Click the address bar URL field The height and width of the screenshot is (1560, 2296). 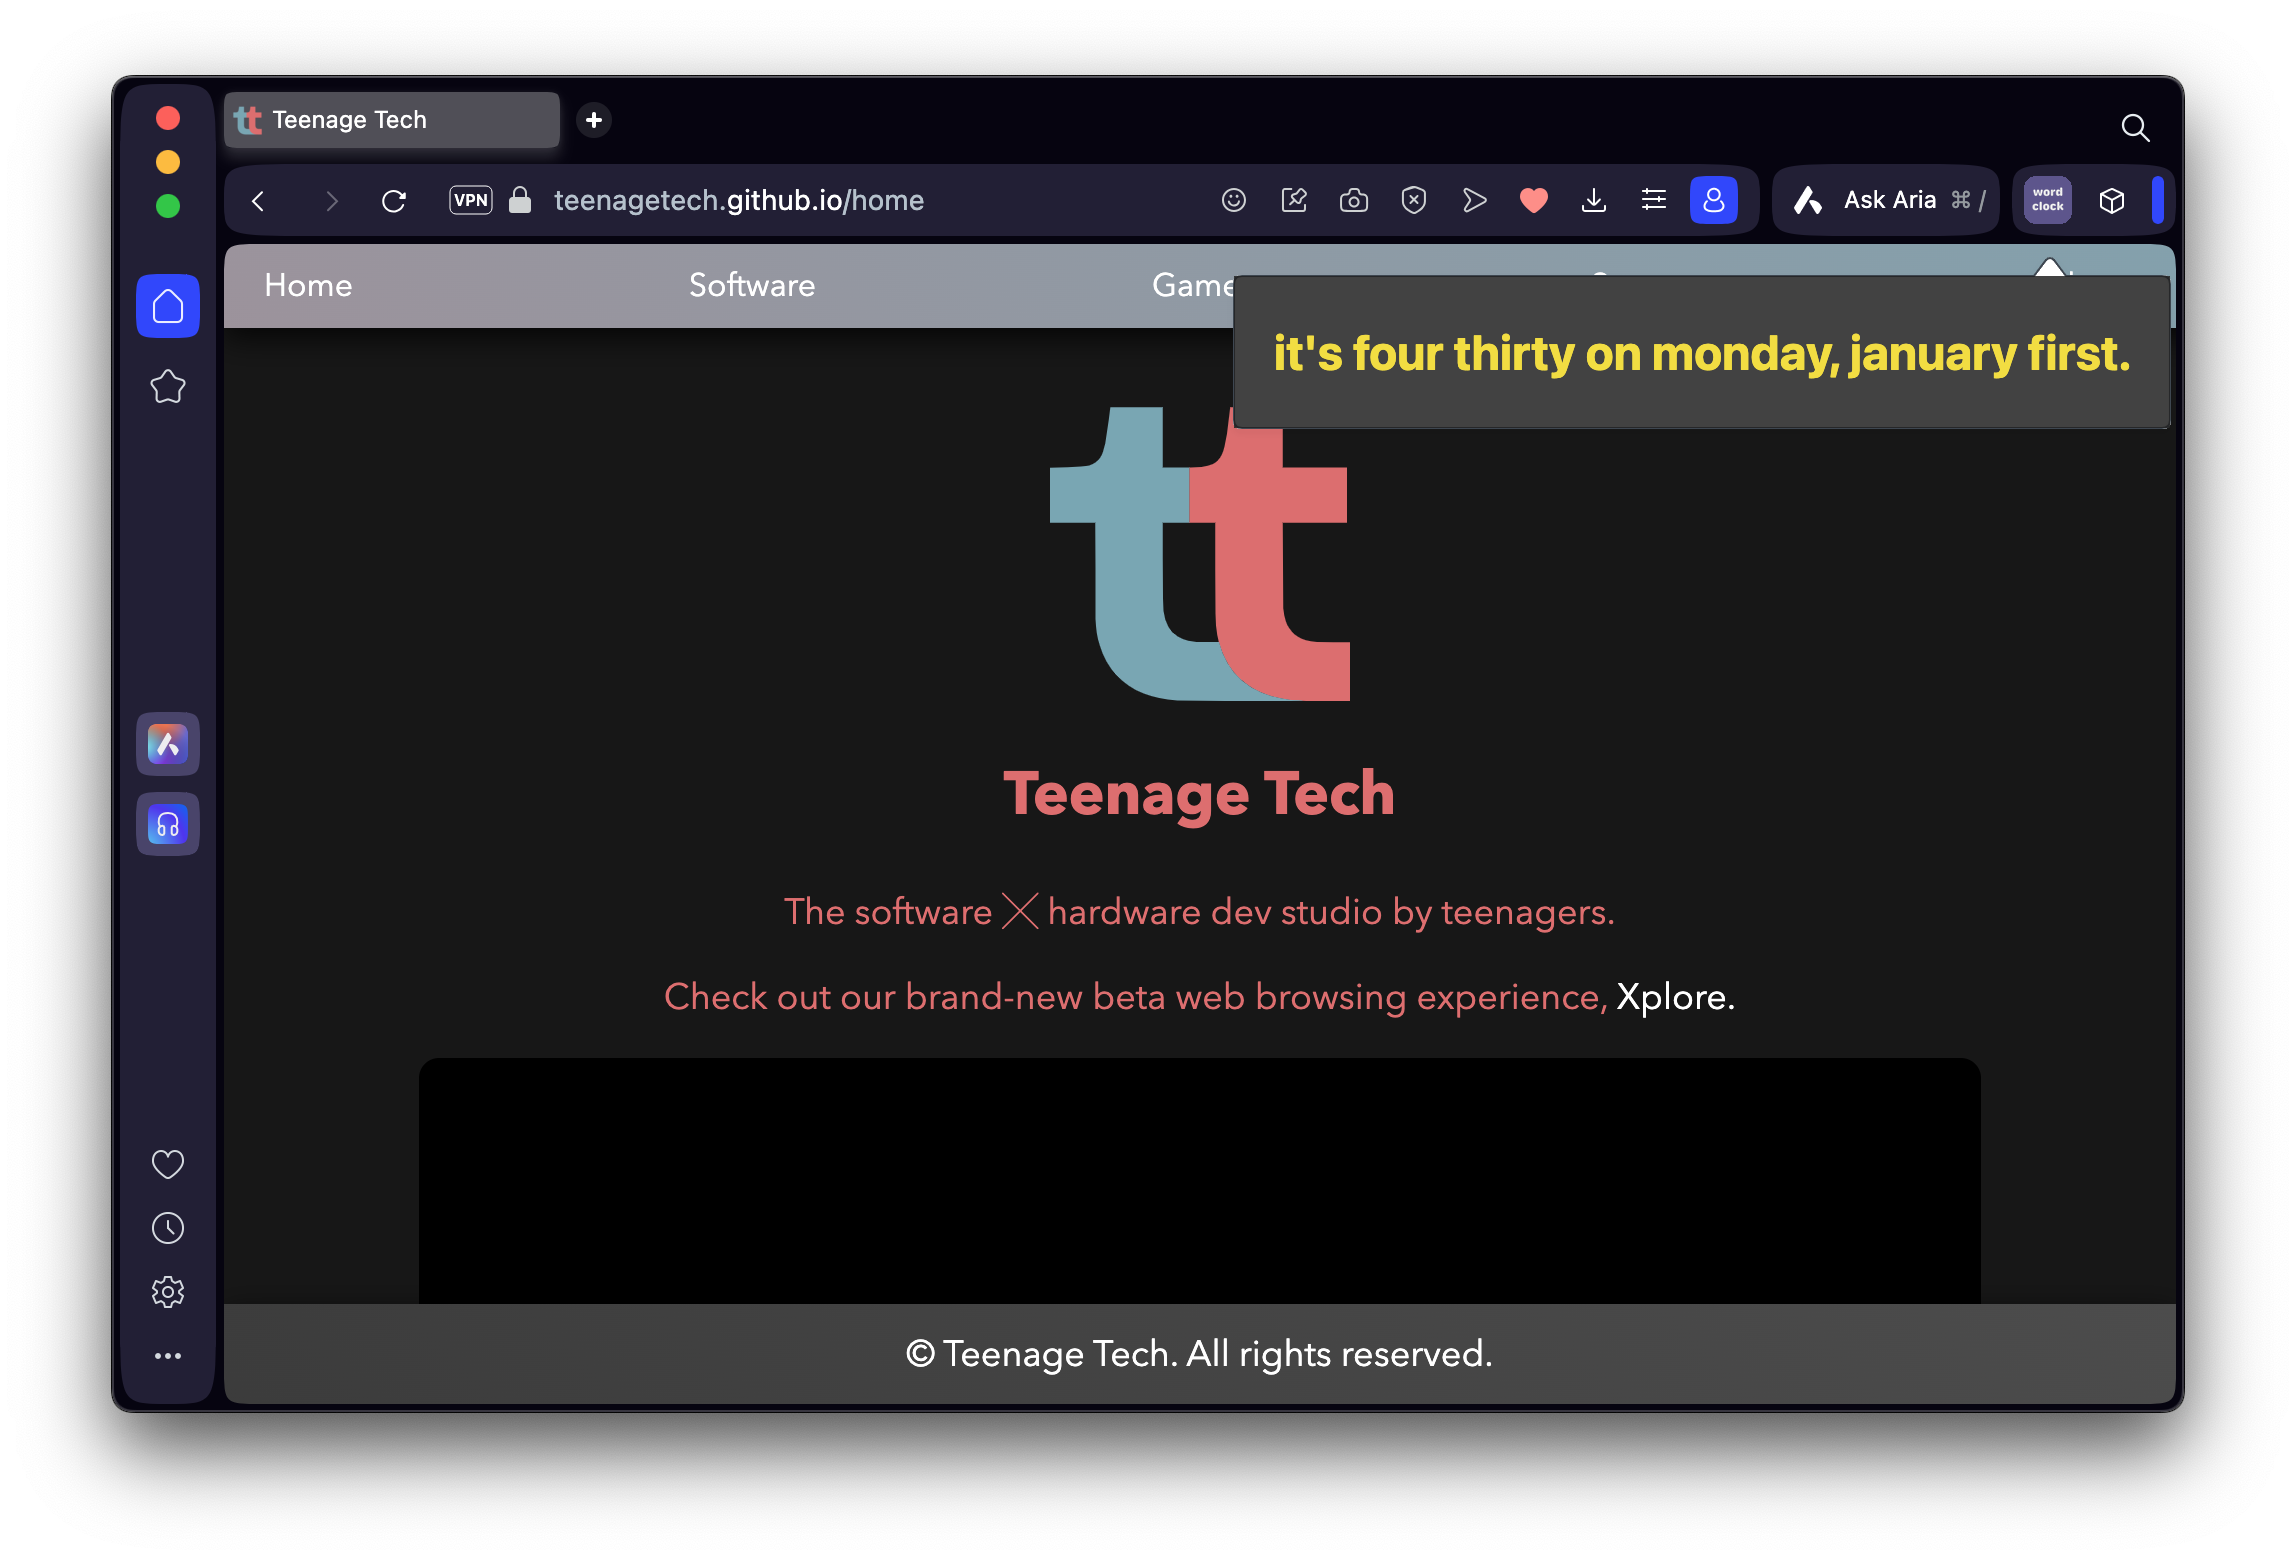coord(739,200)
